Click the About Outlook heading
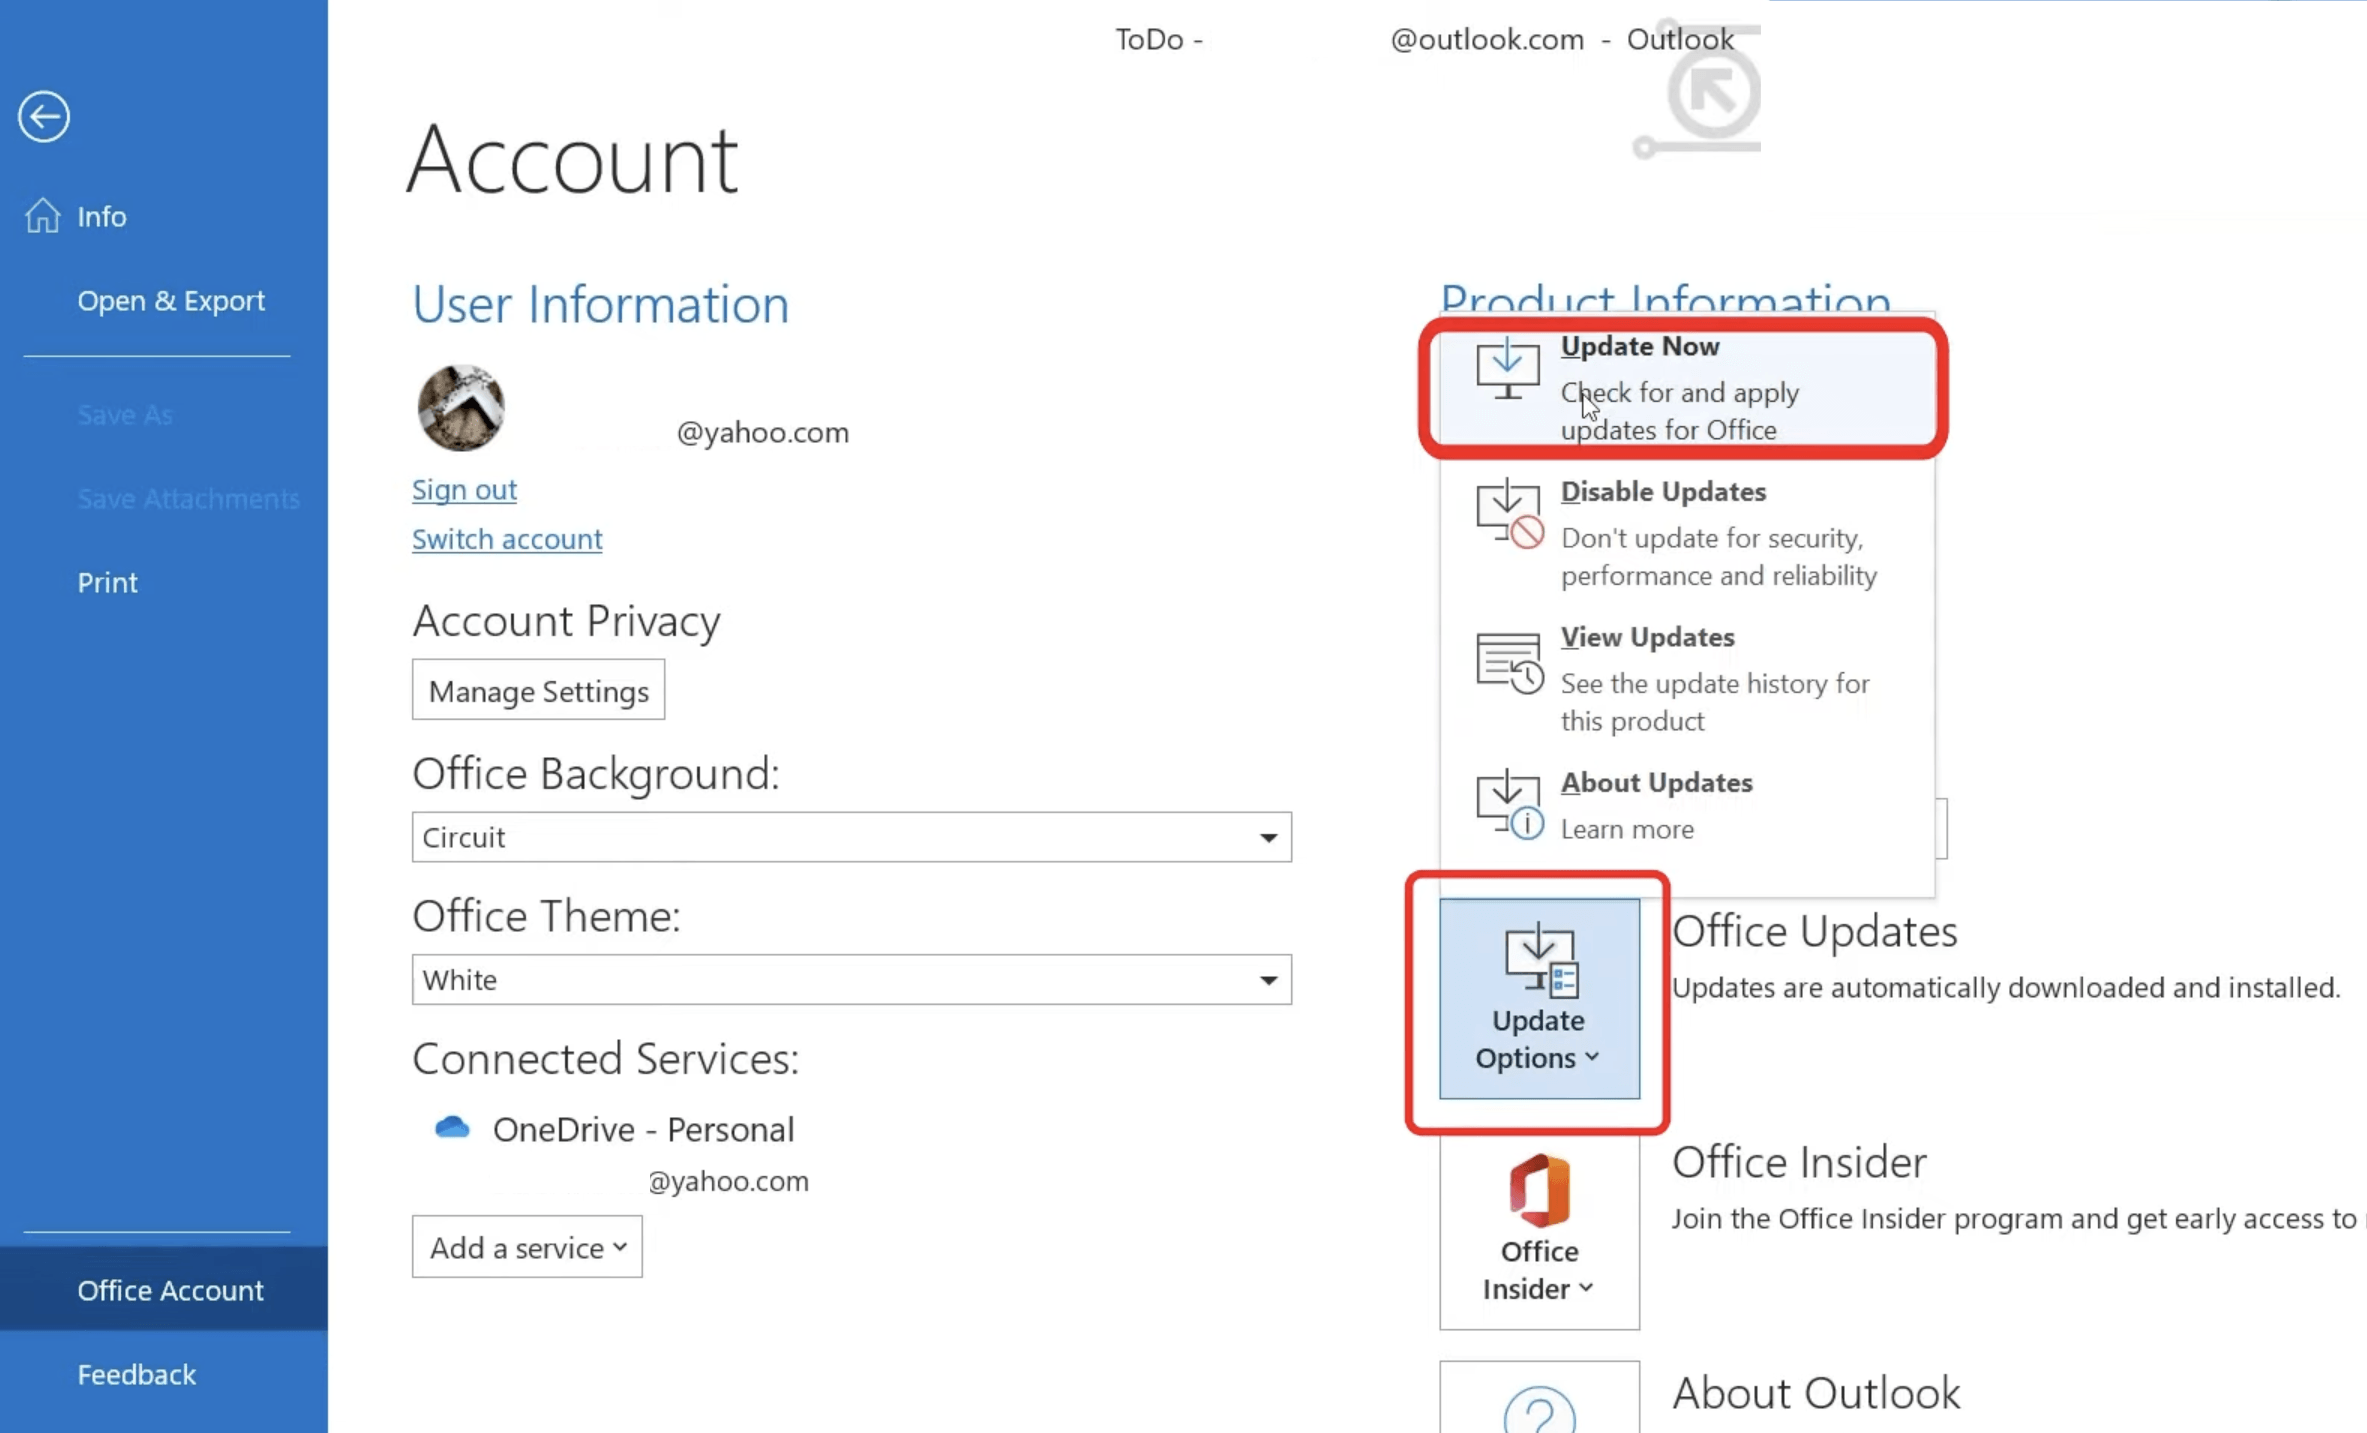 click(1816, 1393)
